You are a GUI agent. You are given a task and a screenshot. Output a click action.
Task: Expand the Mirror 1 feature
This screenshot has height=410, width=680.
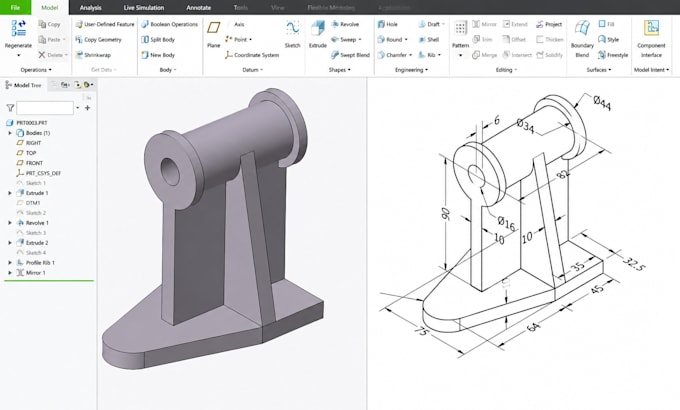click(x=10, y=272)
